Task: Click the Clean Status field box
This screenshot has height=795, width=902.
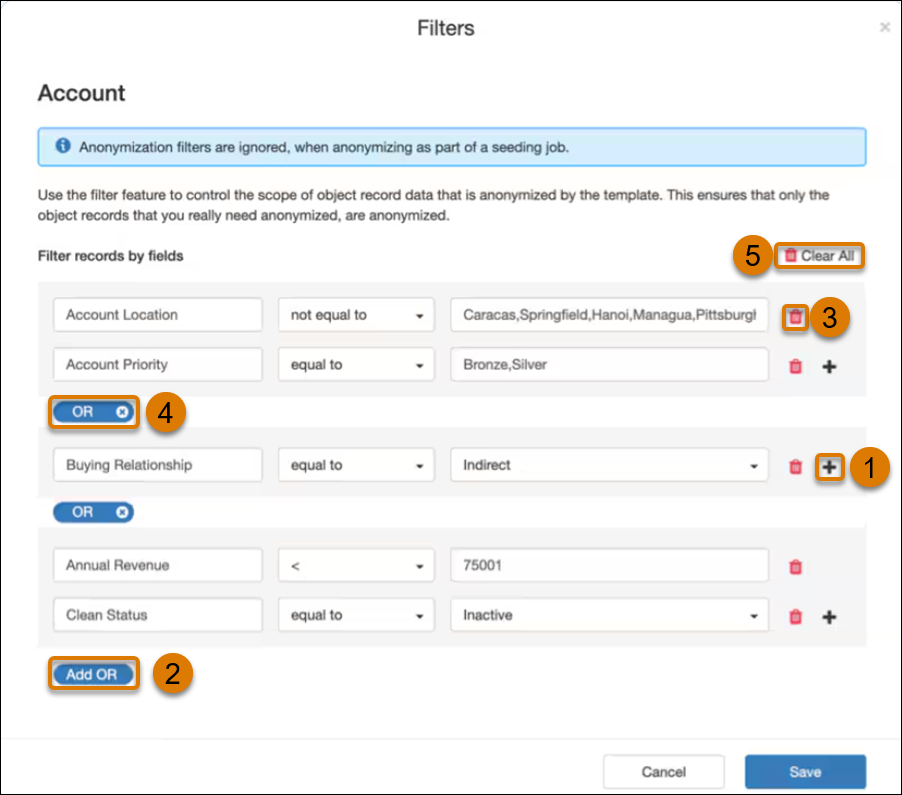Action: (x=158, y=615)
